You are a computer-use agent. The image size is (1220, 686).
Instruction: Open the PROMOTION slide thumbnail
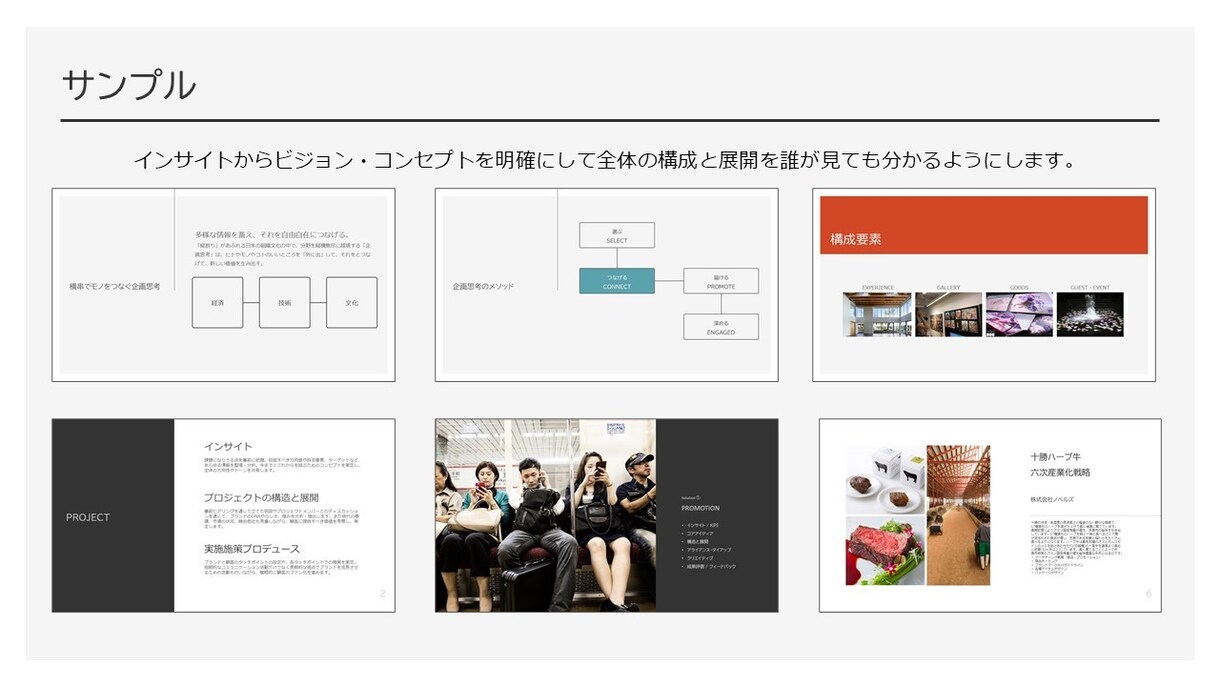[x=606, y=515]
